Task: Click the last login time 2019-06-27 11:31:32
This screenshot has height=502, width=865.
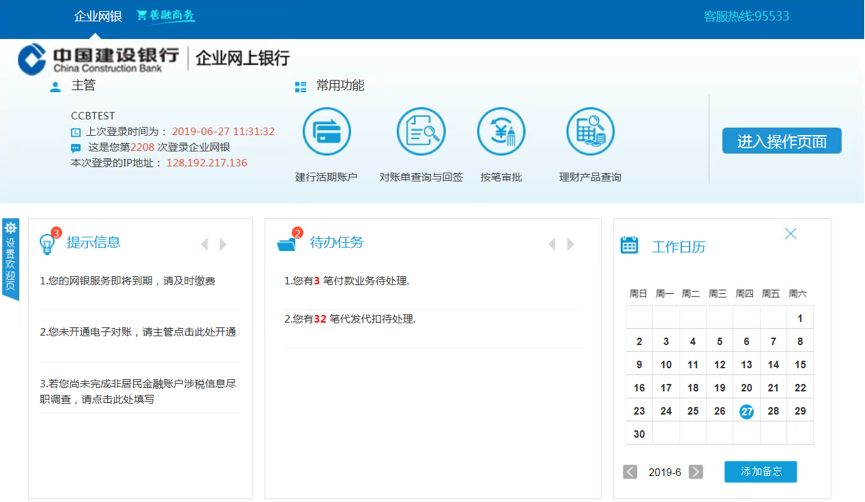Action: (x=223, y=131)
